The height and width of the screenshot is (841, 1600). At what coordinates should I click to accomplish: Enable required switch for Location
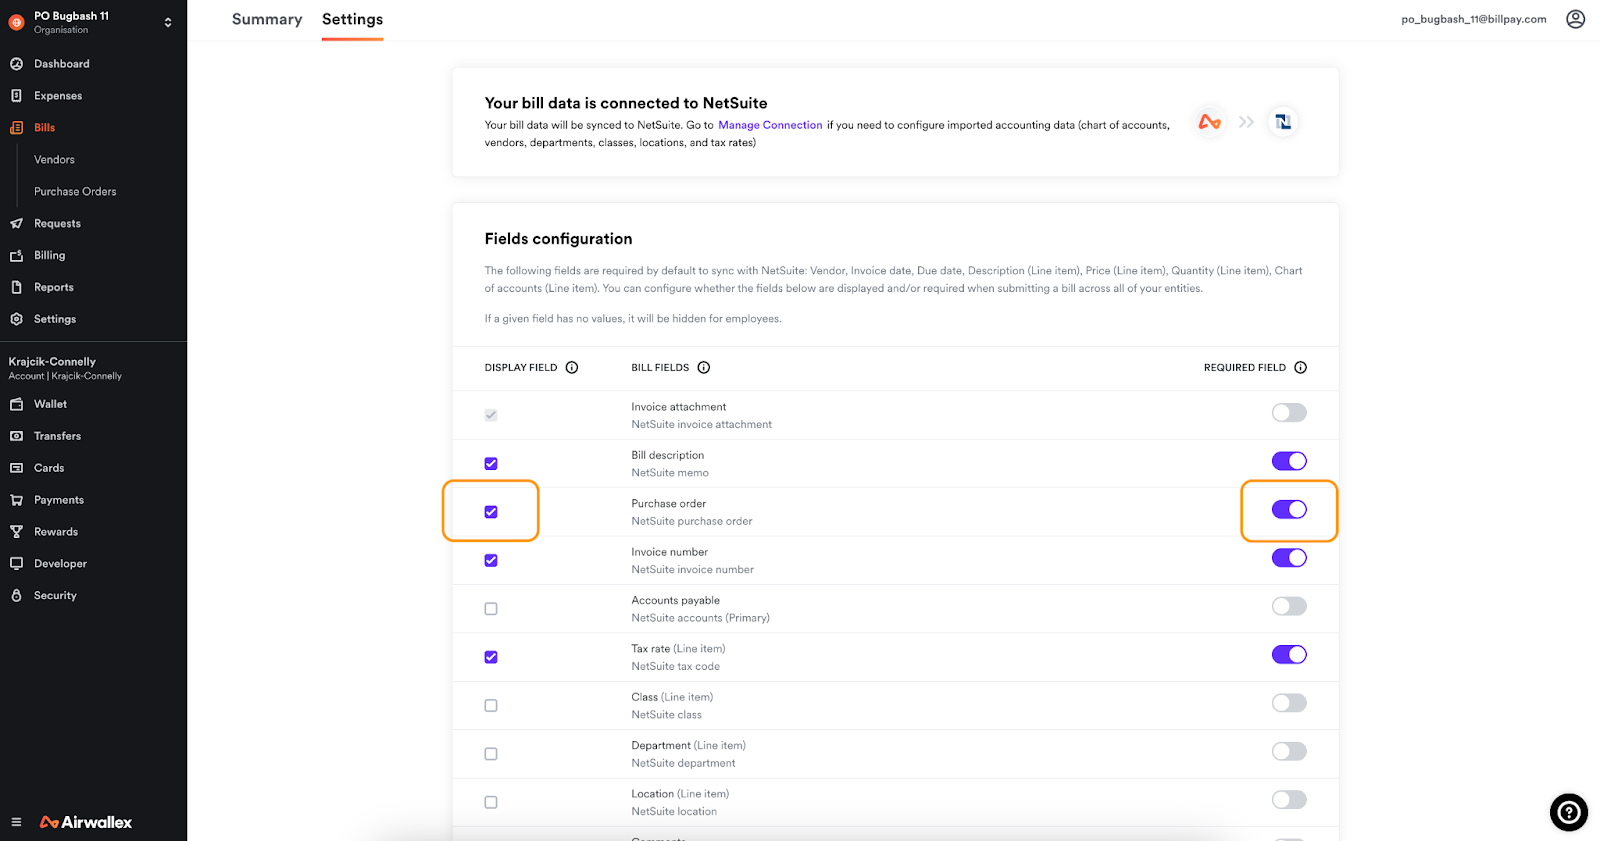(x=1289, y=800)
